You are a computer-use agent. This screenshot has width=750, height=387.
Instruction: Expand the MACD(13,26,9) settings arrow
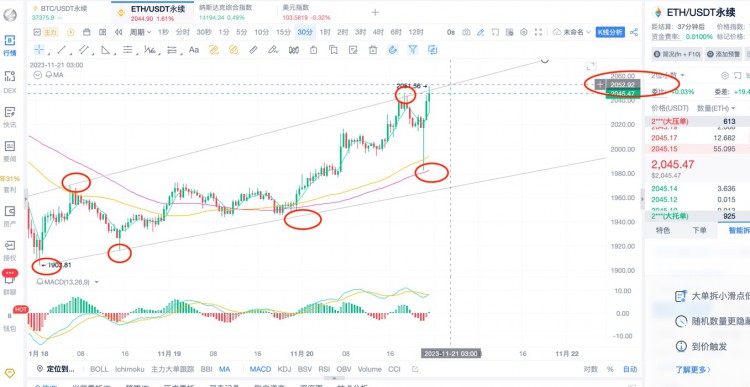pyautogui.click(x=97, y=282)
